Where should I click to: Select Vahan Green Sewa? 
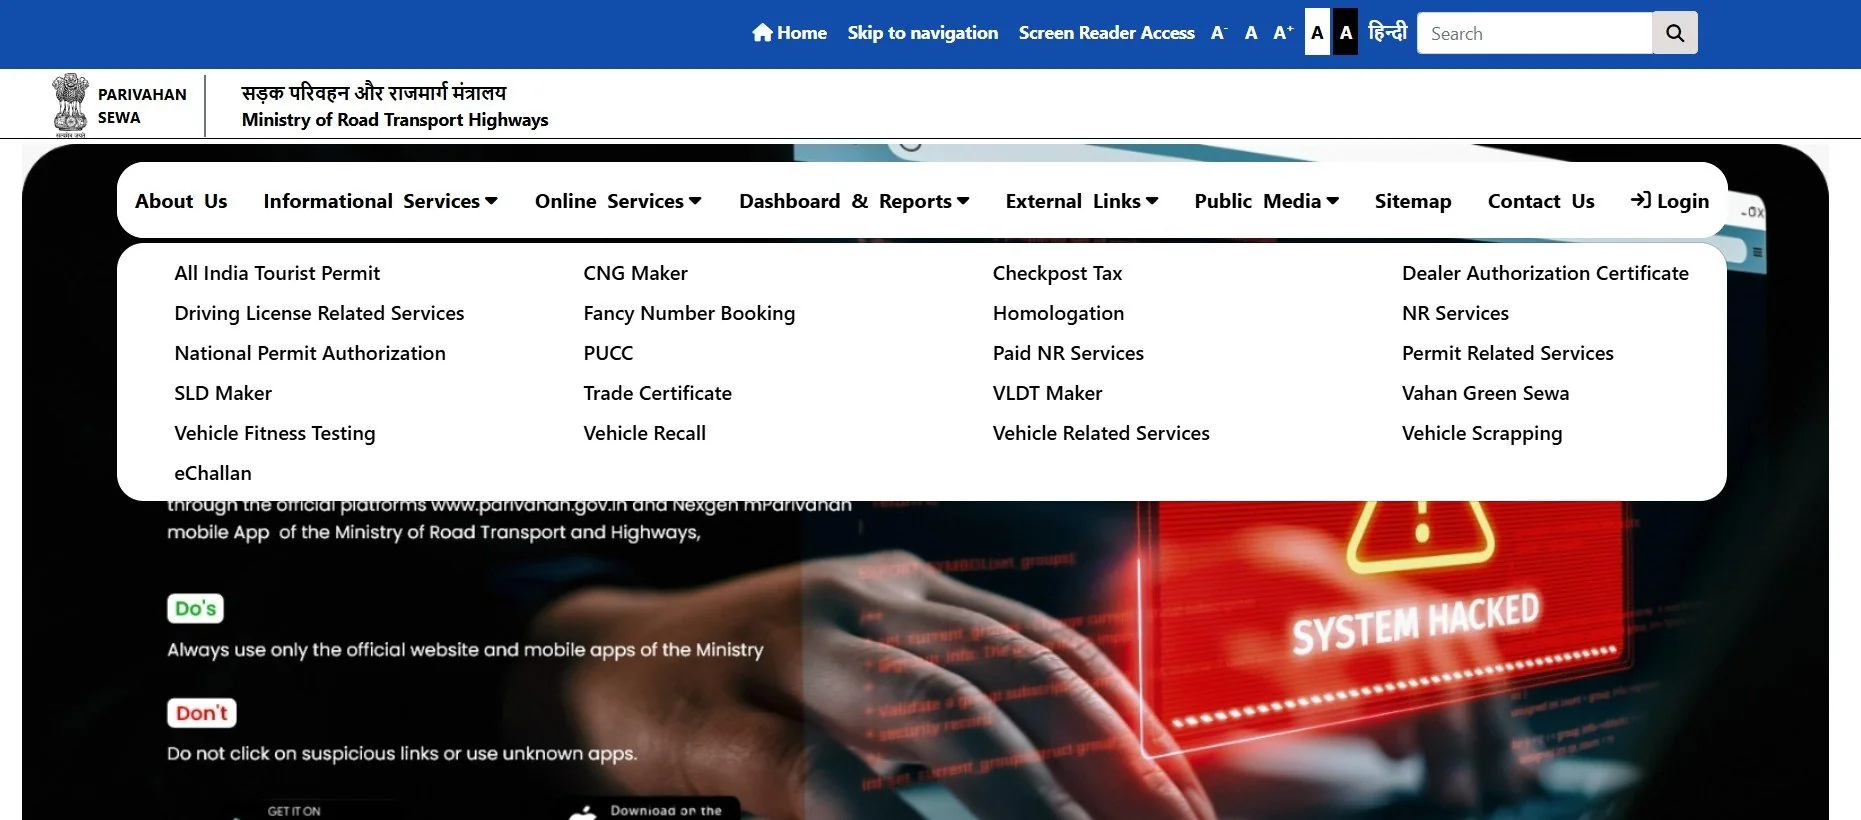pos(1485,393)
